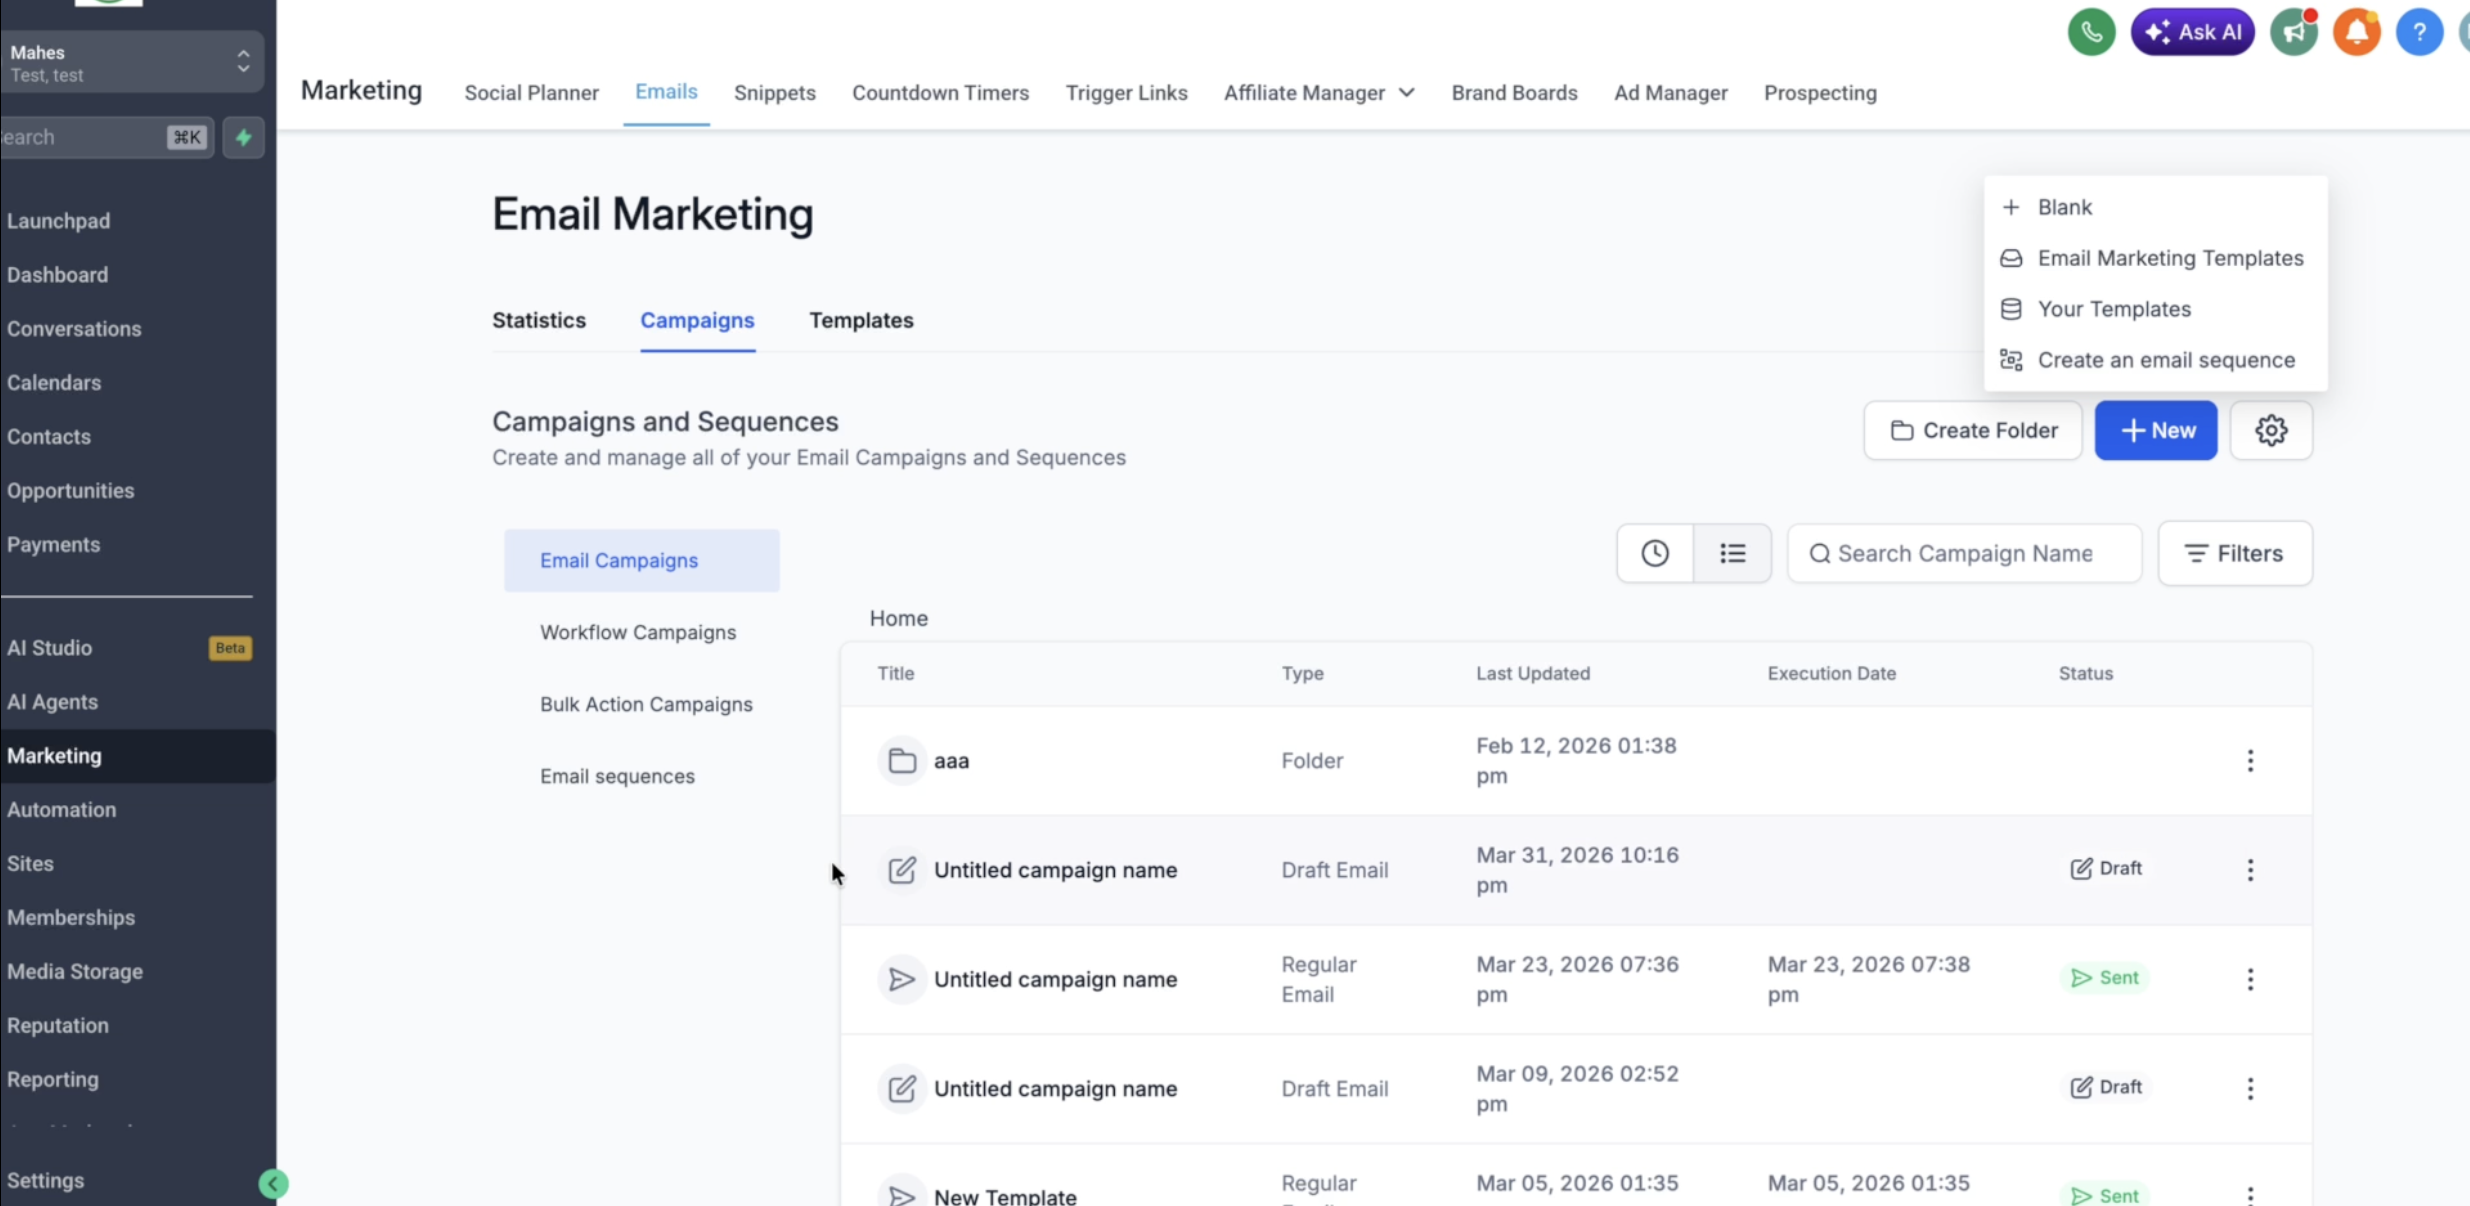Image resolution: width=2470 pixels, height=1206 pixels.
Task: Open the megaphone announcements icon
Action: [x=2294, y=32]
